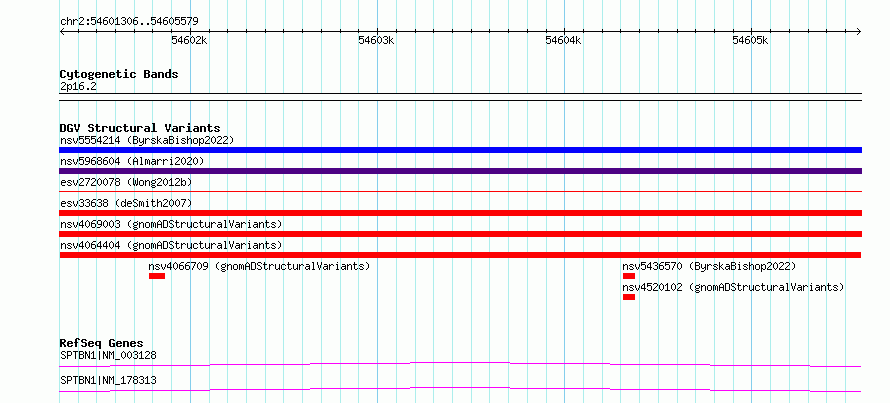Click the 54605k ruler tick label
The width and height of the screenshot is (890, 403).
pos(751,40)
